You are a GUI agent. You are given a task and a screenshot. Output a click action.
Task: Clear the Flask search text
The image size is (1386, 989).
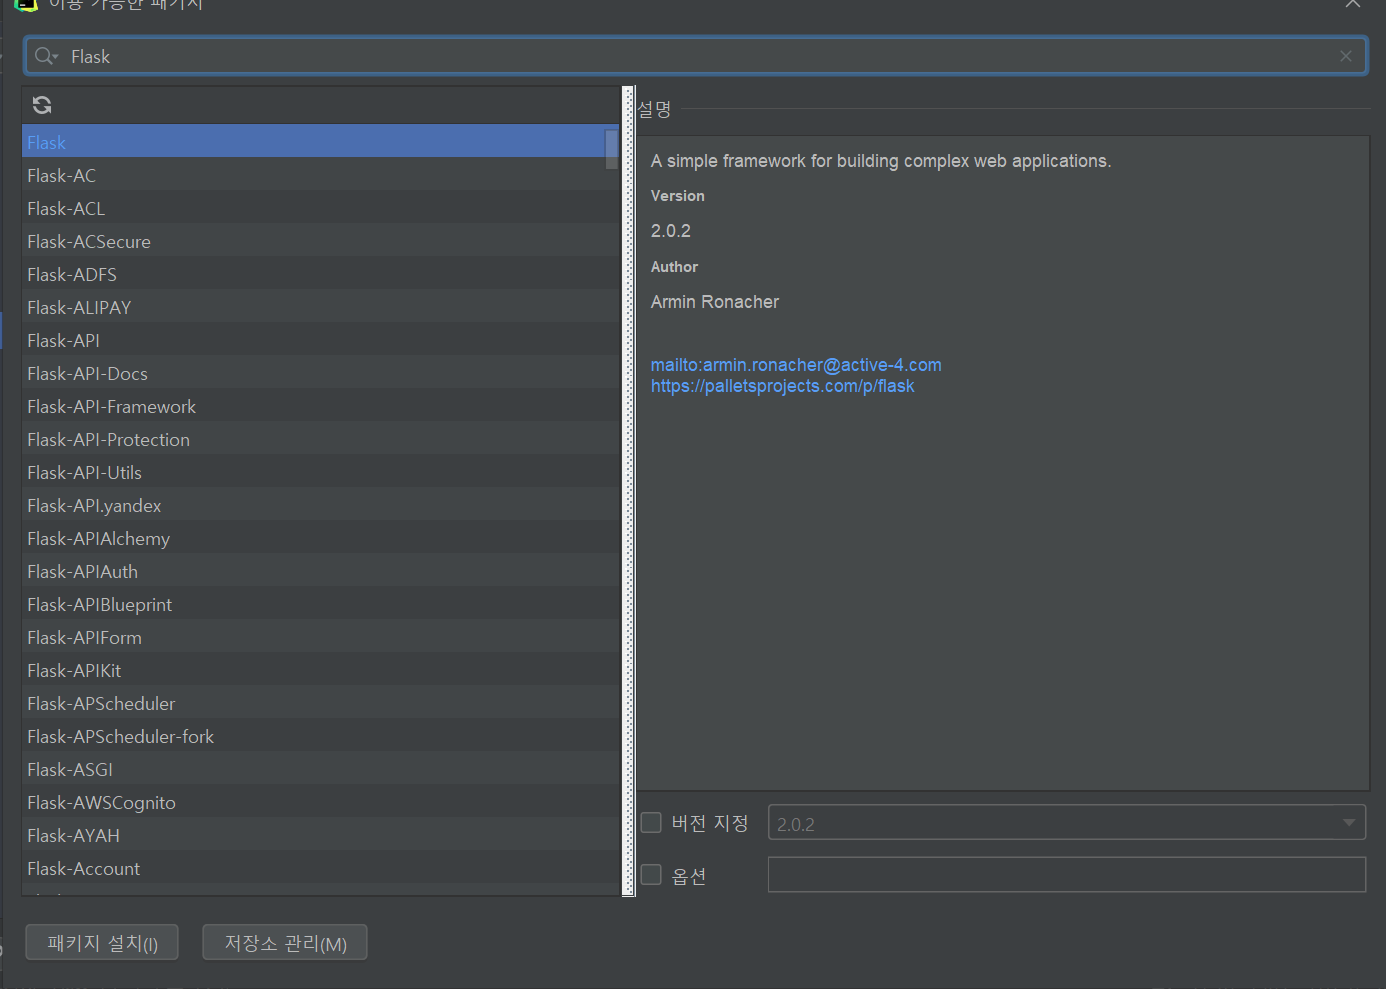1346,56
